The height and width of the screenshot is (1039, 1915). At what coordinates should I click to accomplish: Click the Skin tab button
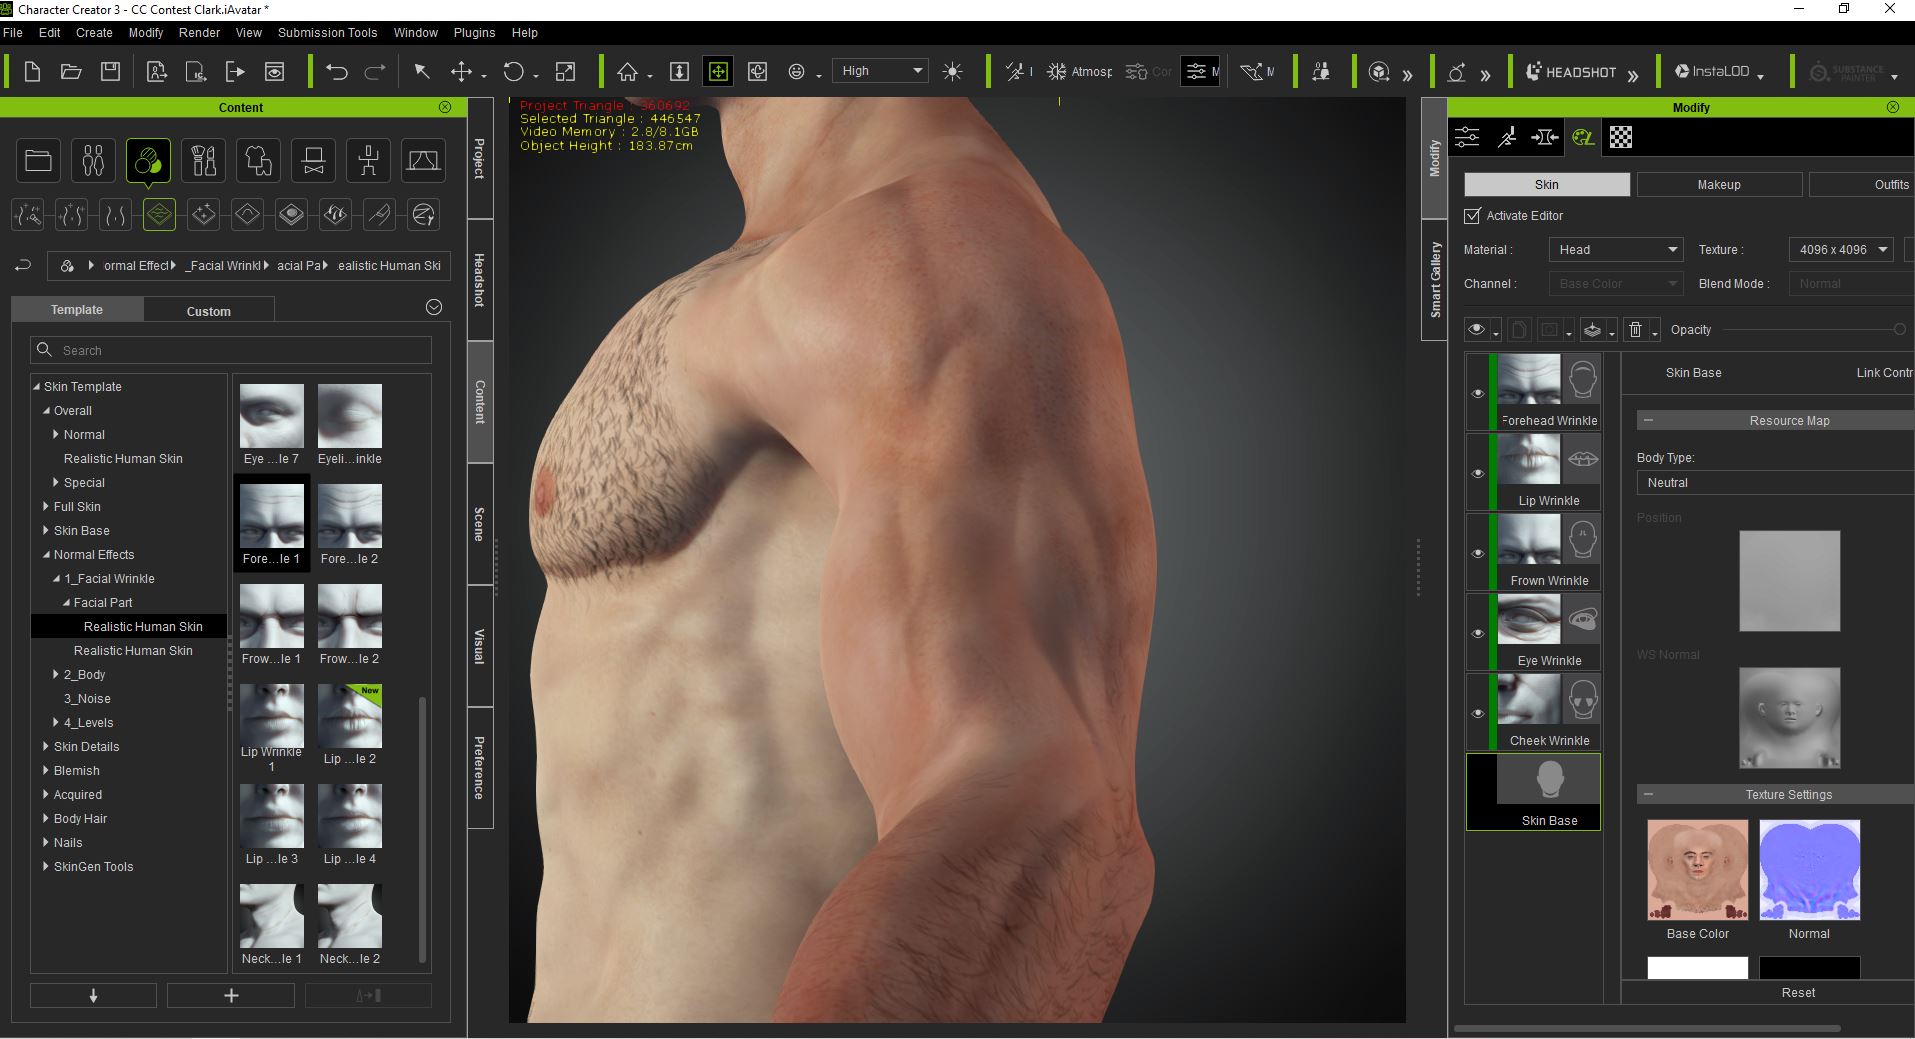coord(1547,184)
